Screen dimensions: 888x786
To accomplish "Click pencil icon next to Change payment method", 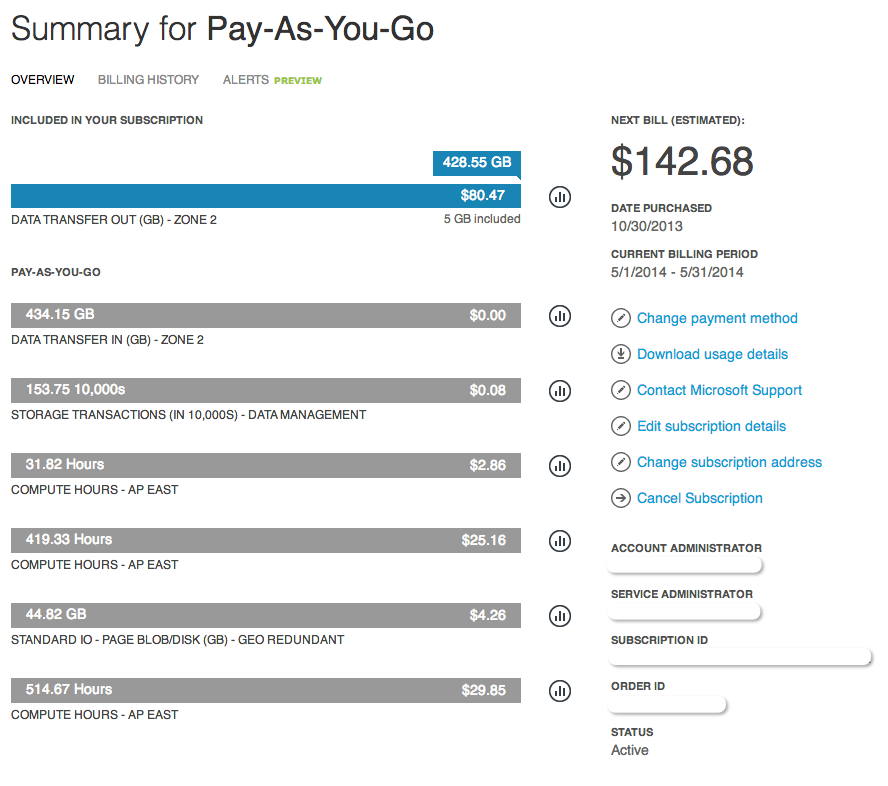I will (x=621, y=318).
